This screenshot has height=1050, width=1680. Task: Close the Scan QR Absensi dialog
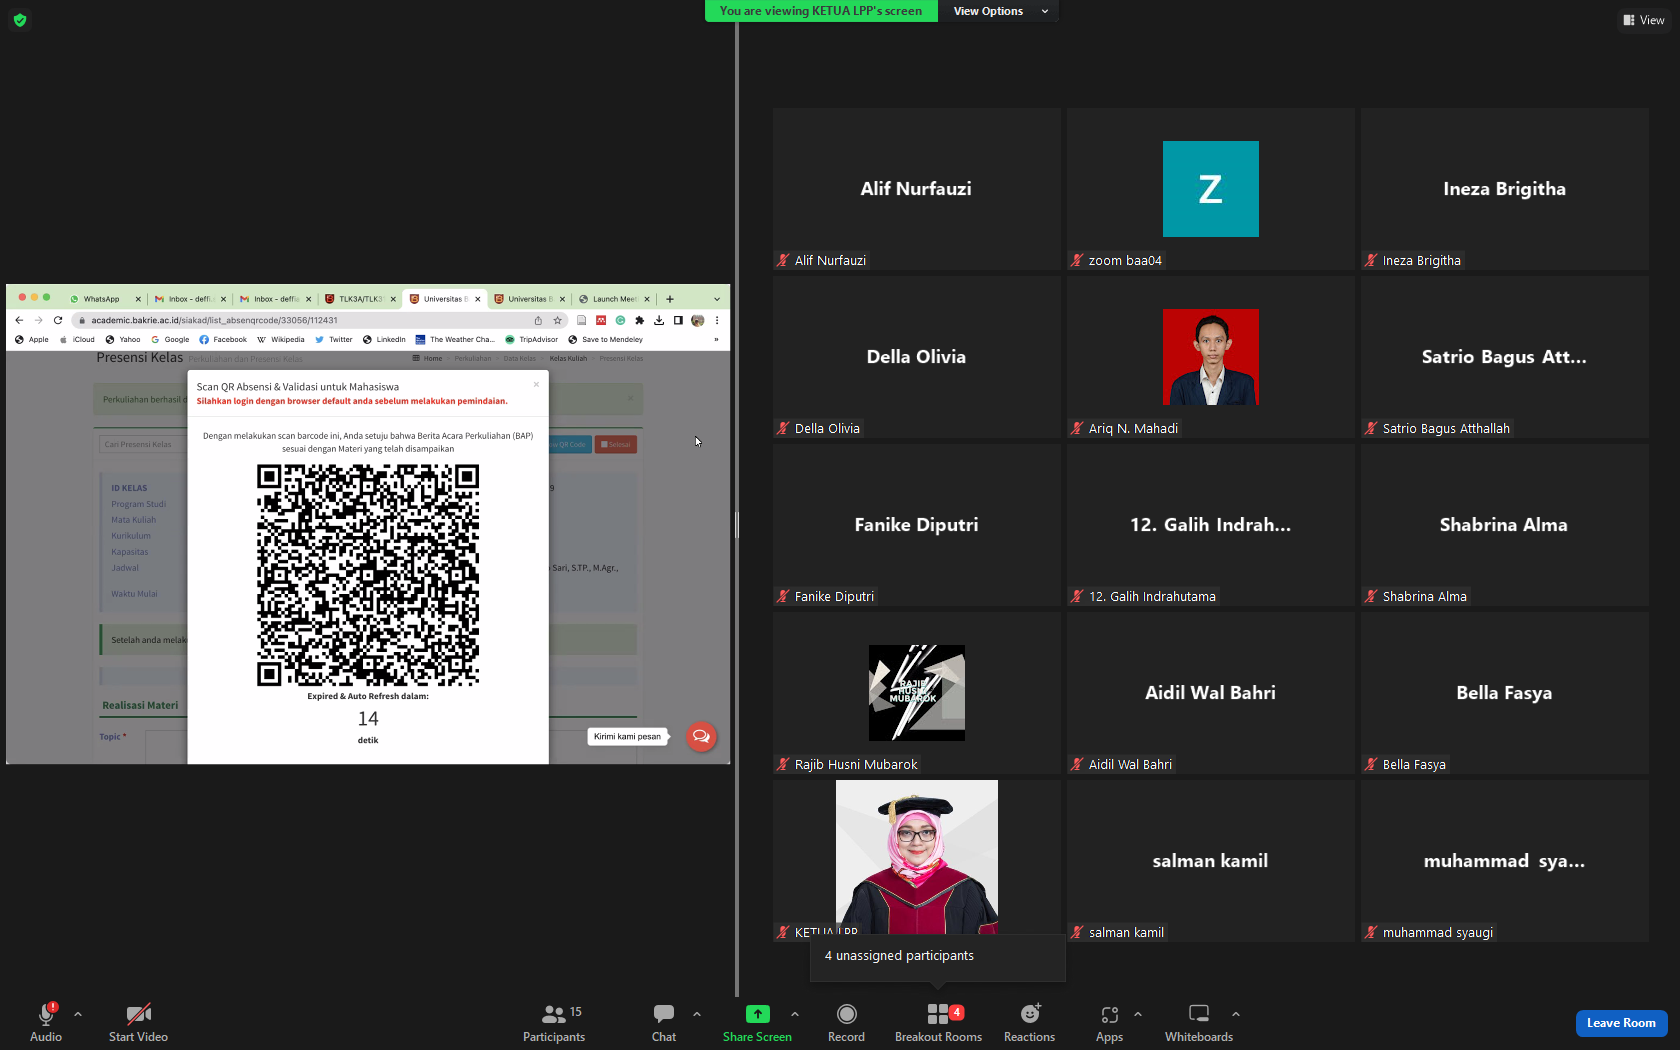tap(536, 384)
